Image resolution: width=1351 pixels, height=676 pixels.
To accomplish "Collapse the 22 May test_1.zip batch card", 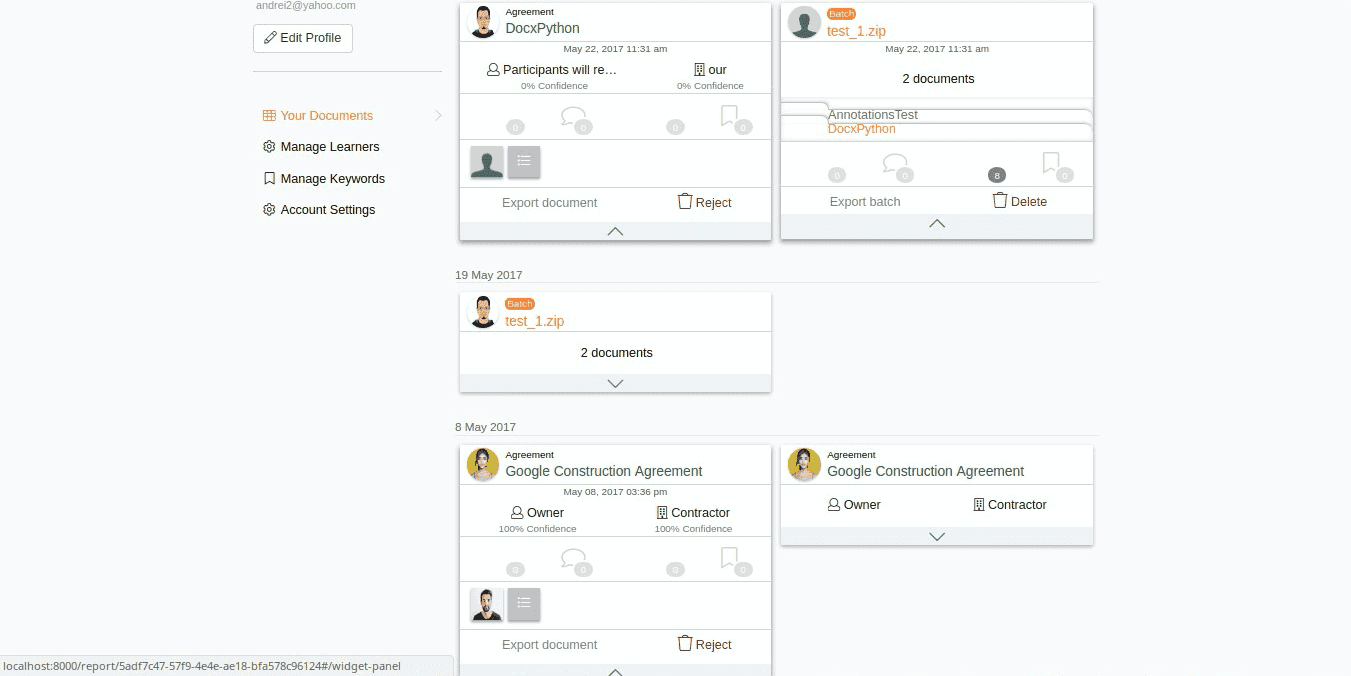I will [937, 223].
